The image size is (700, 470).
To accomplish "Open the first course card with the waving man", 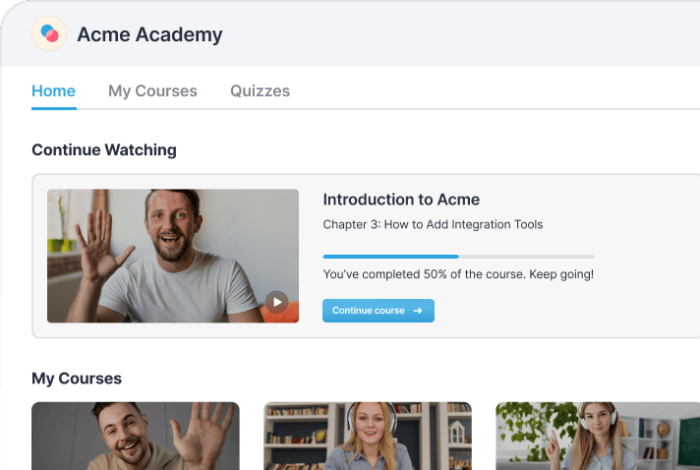I will click(x=135, y=436).
